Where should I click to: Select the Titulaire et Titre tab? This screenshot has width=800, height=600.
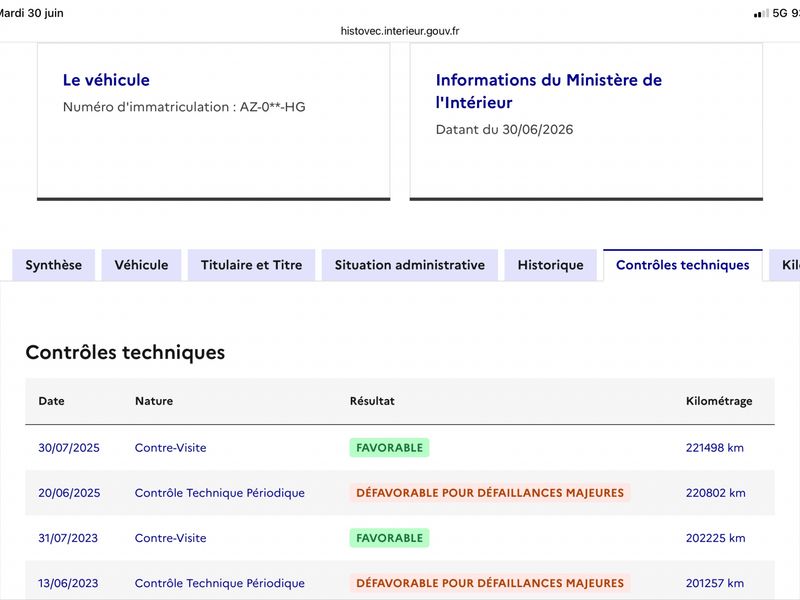252,265
